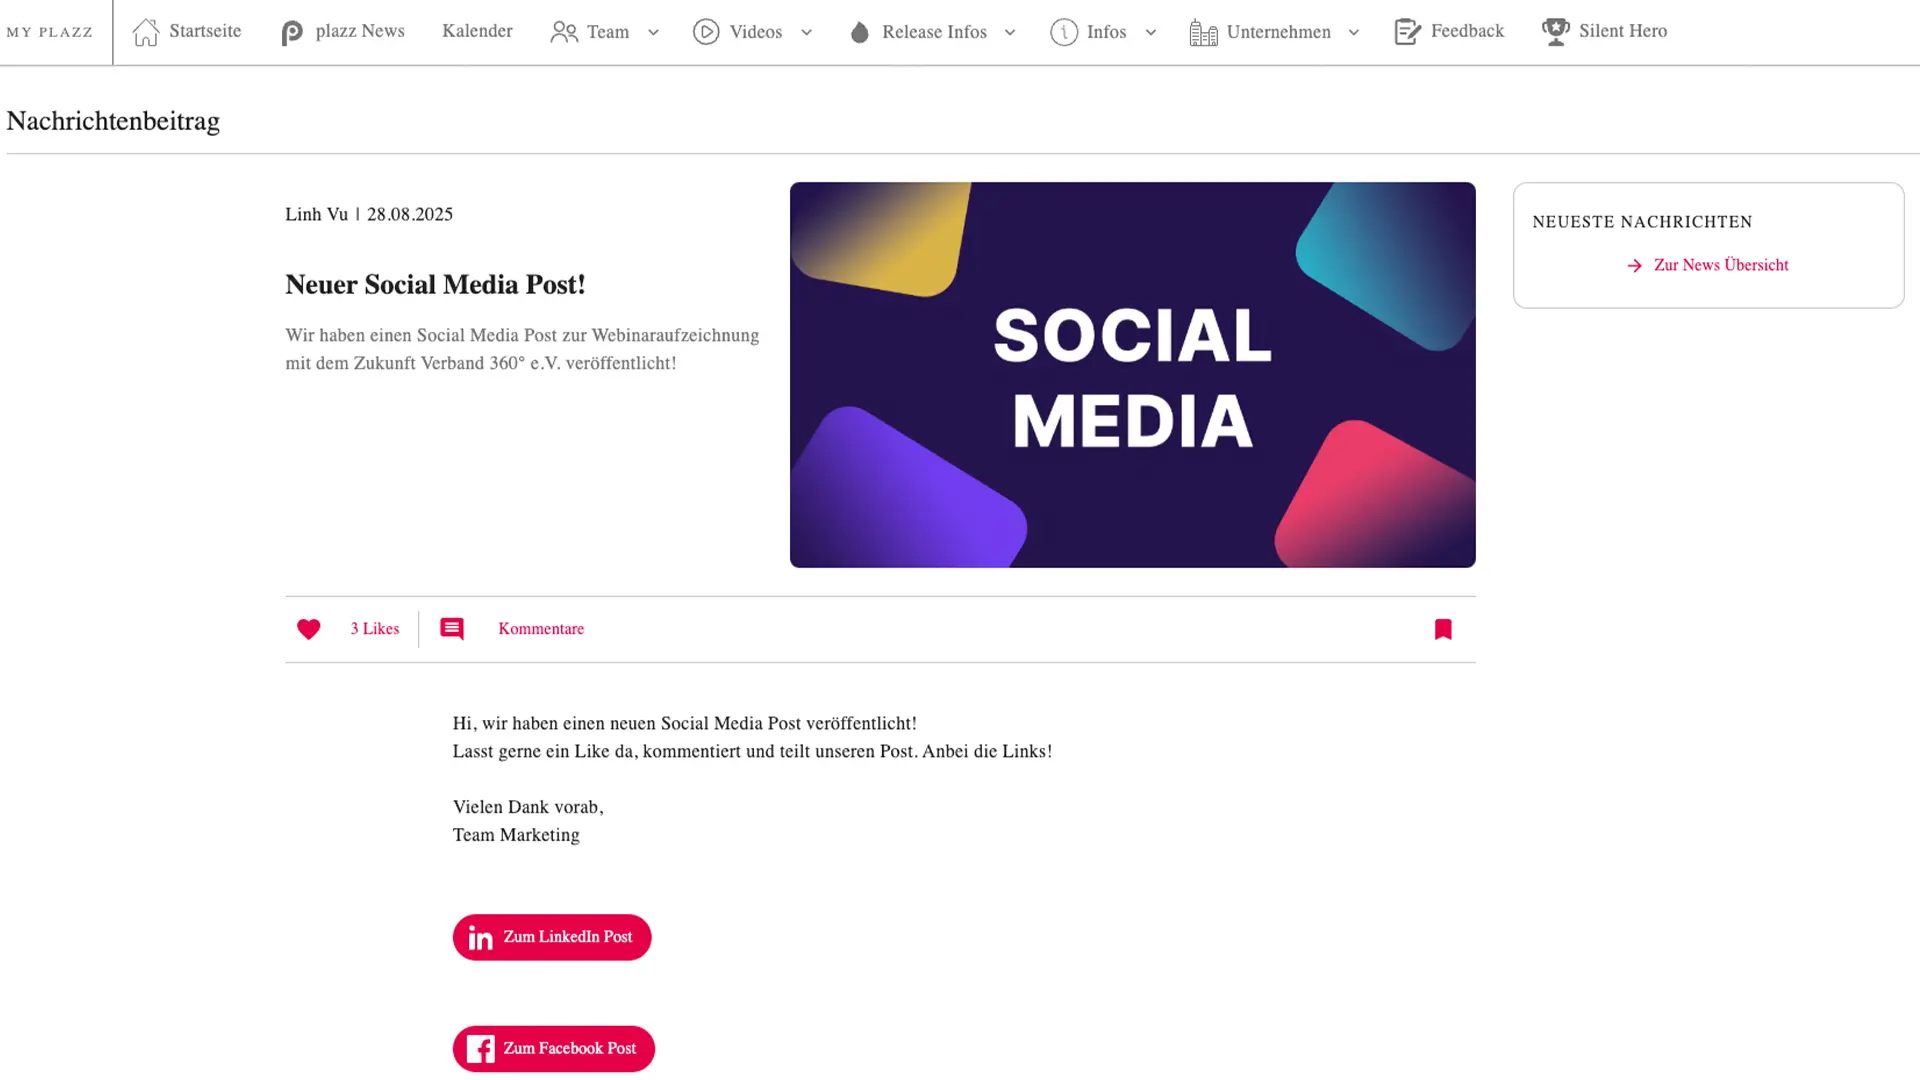The width and height of the screenshot is (1920, 1080).
Task: Open the Silent Hero page
Action: point(1623,31)
